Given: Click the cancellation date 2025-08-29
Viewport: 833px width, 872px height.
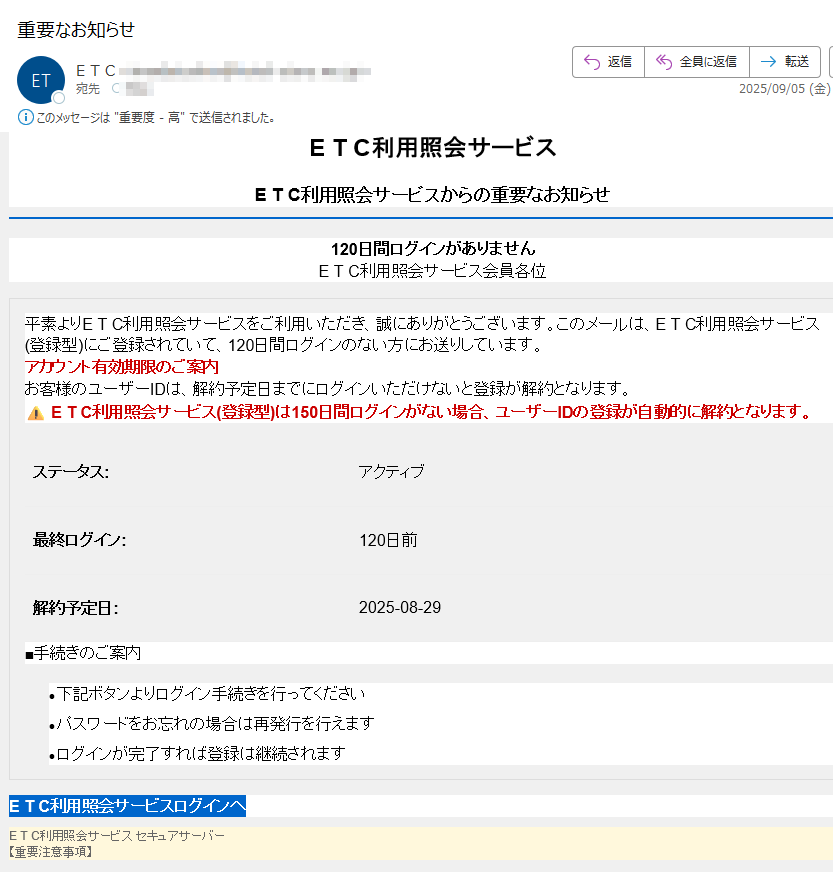Looking at the screenshot, I should [400, 607].
